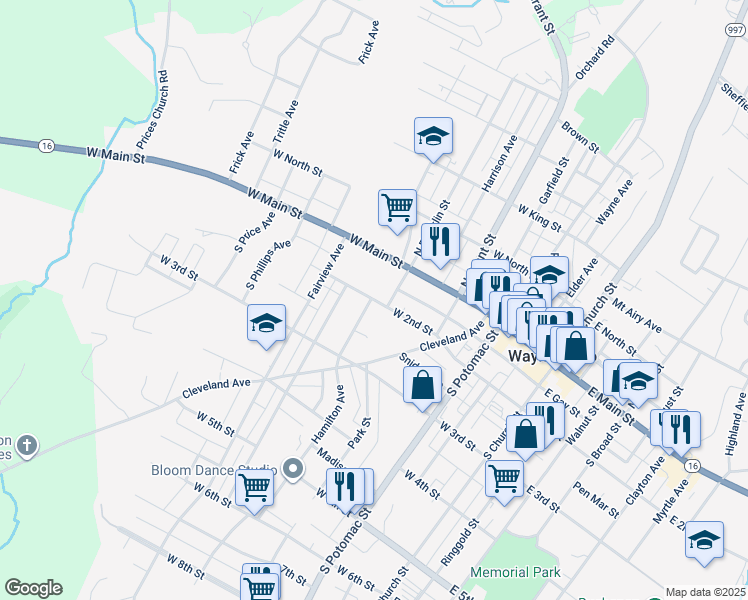This screenshot has height=600, width=748.
Task: Open the Google logo link
Action: (x=33, y=588)
